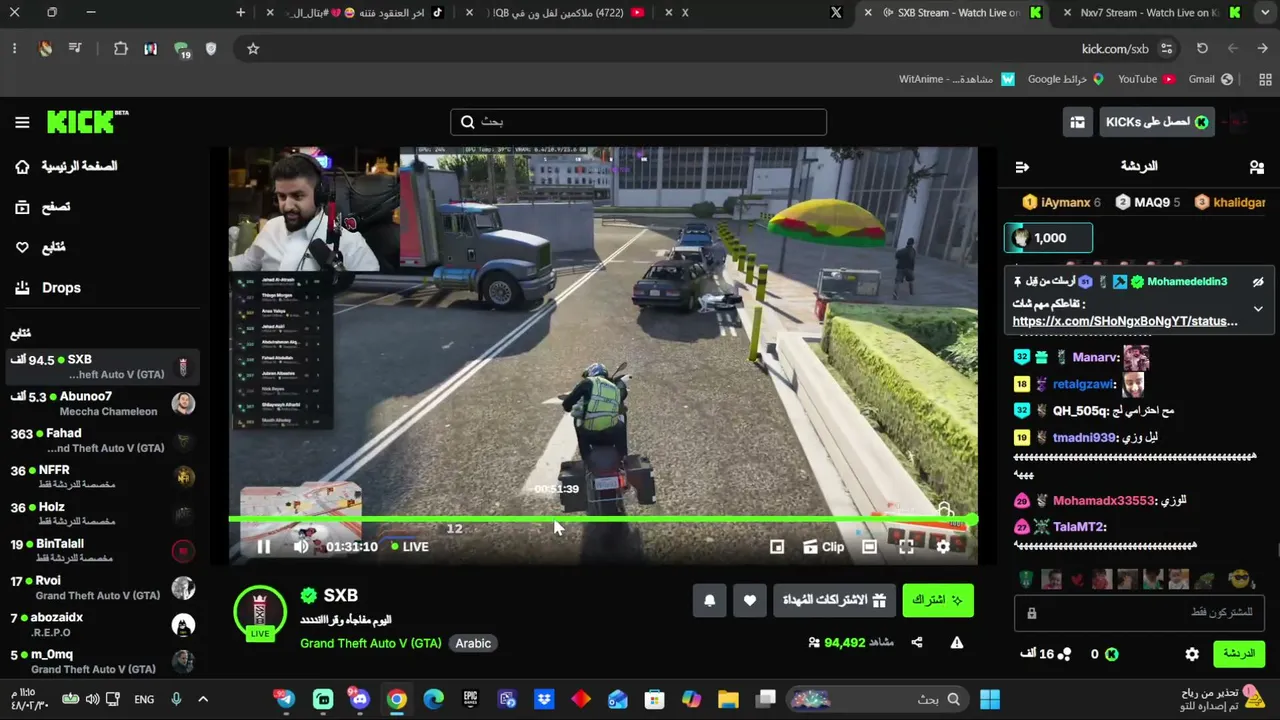Open the gift subscriptions button
1280x720 pixels.
pyautogui.click(x=834, y=600)
